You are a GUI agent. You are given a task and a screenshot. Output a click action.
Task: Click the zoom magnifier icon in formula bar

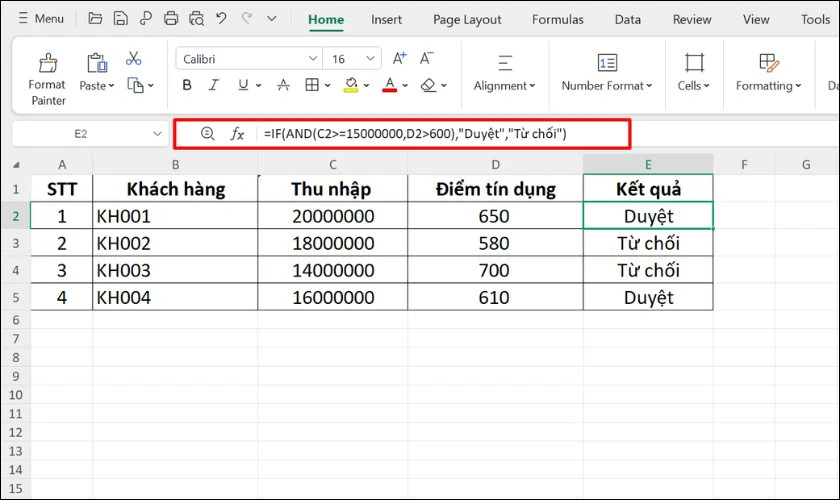click(207, 133)
